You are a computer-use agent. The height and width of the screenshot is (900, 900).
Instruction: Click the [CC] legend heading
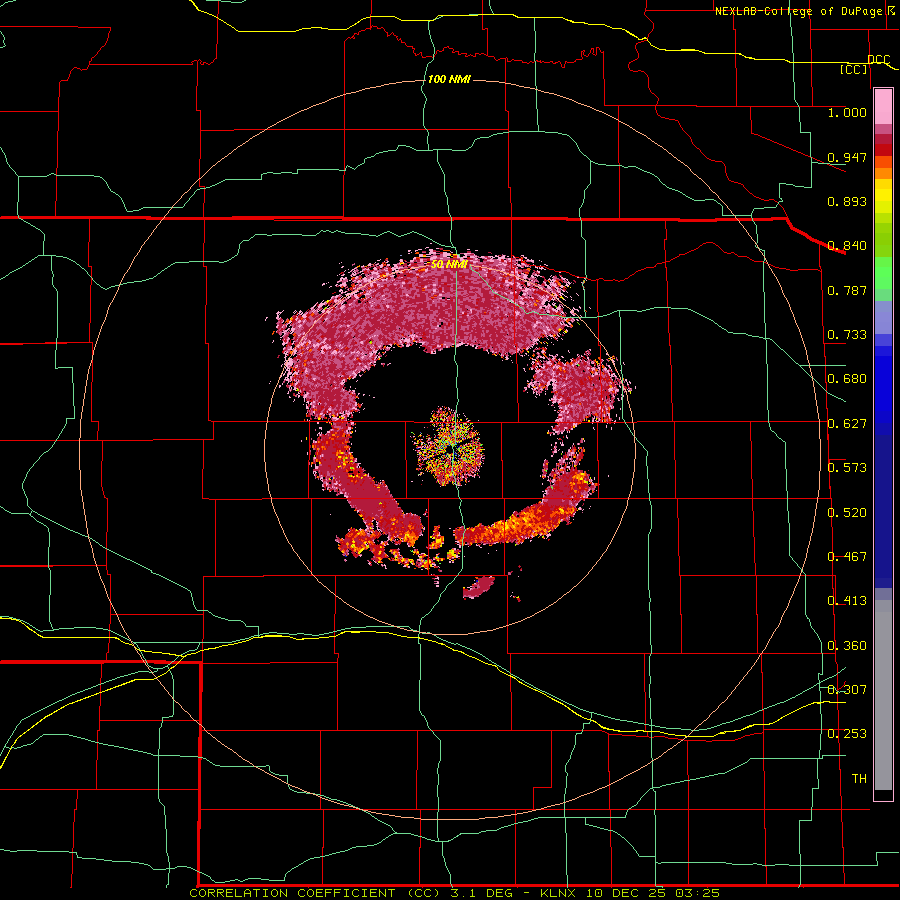point(854,69)
